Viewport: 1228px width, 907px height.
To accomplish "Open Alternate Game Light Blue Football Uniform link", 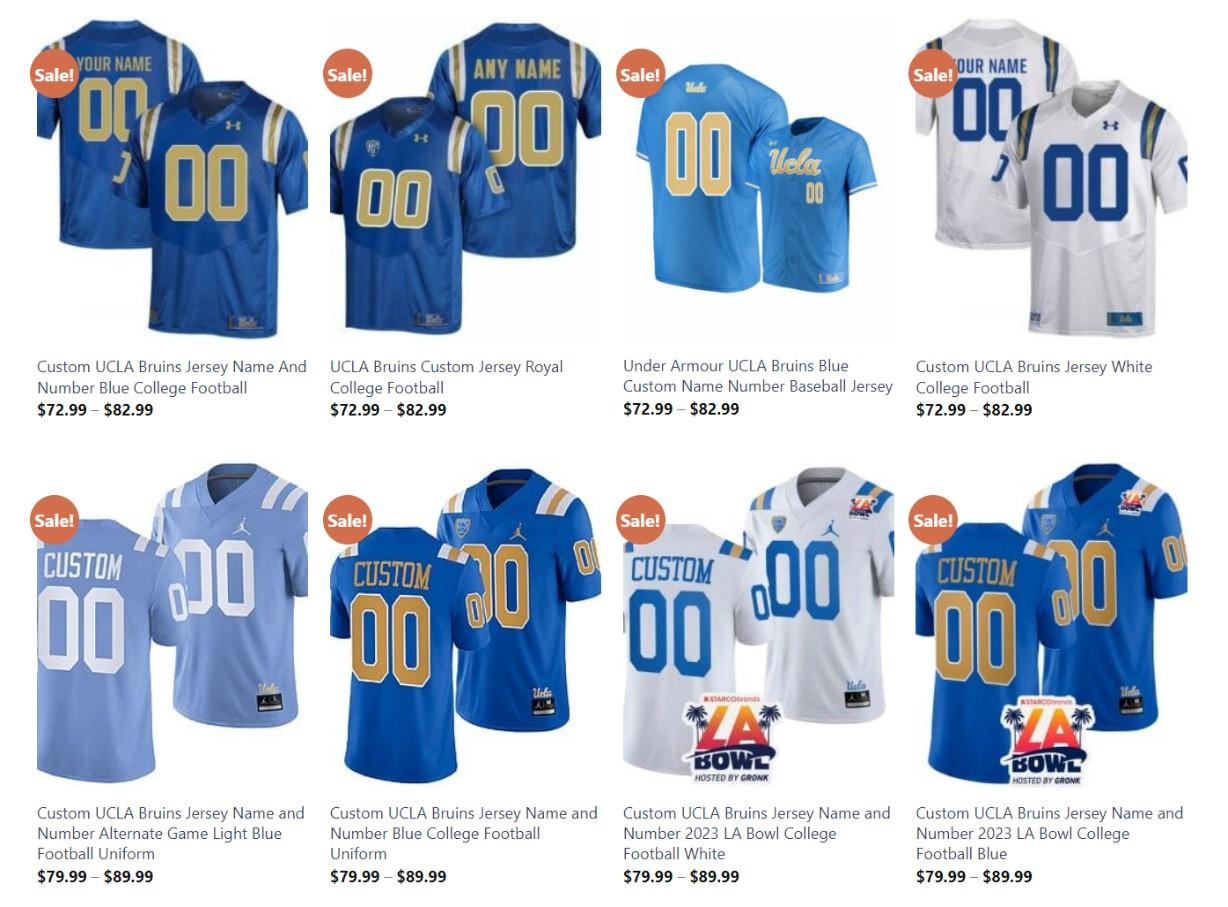I will point(171,833).
